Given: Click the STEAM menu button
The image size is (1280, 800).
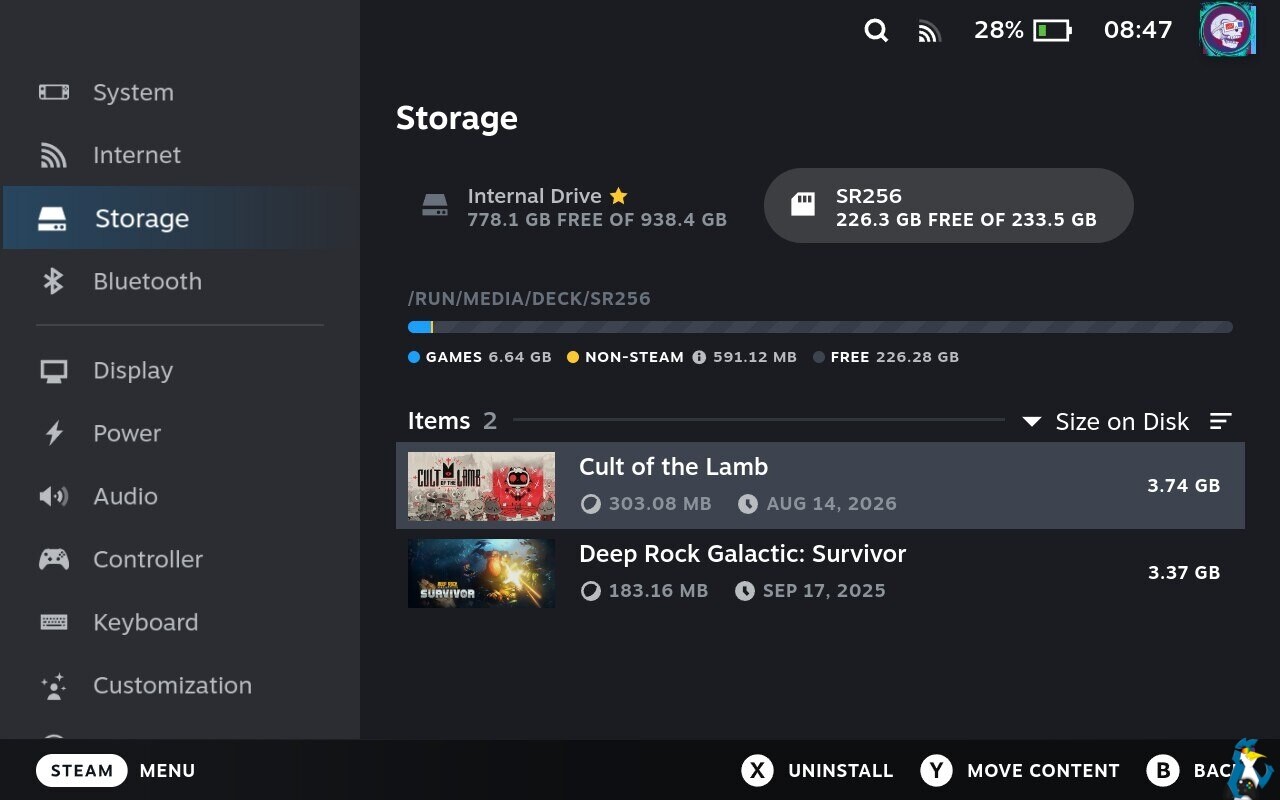Looking at the screenshot, I should [x=82, y=770].
